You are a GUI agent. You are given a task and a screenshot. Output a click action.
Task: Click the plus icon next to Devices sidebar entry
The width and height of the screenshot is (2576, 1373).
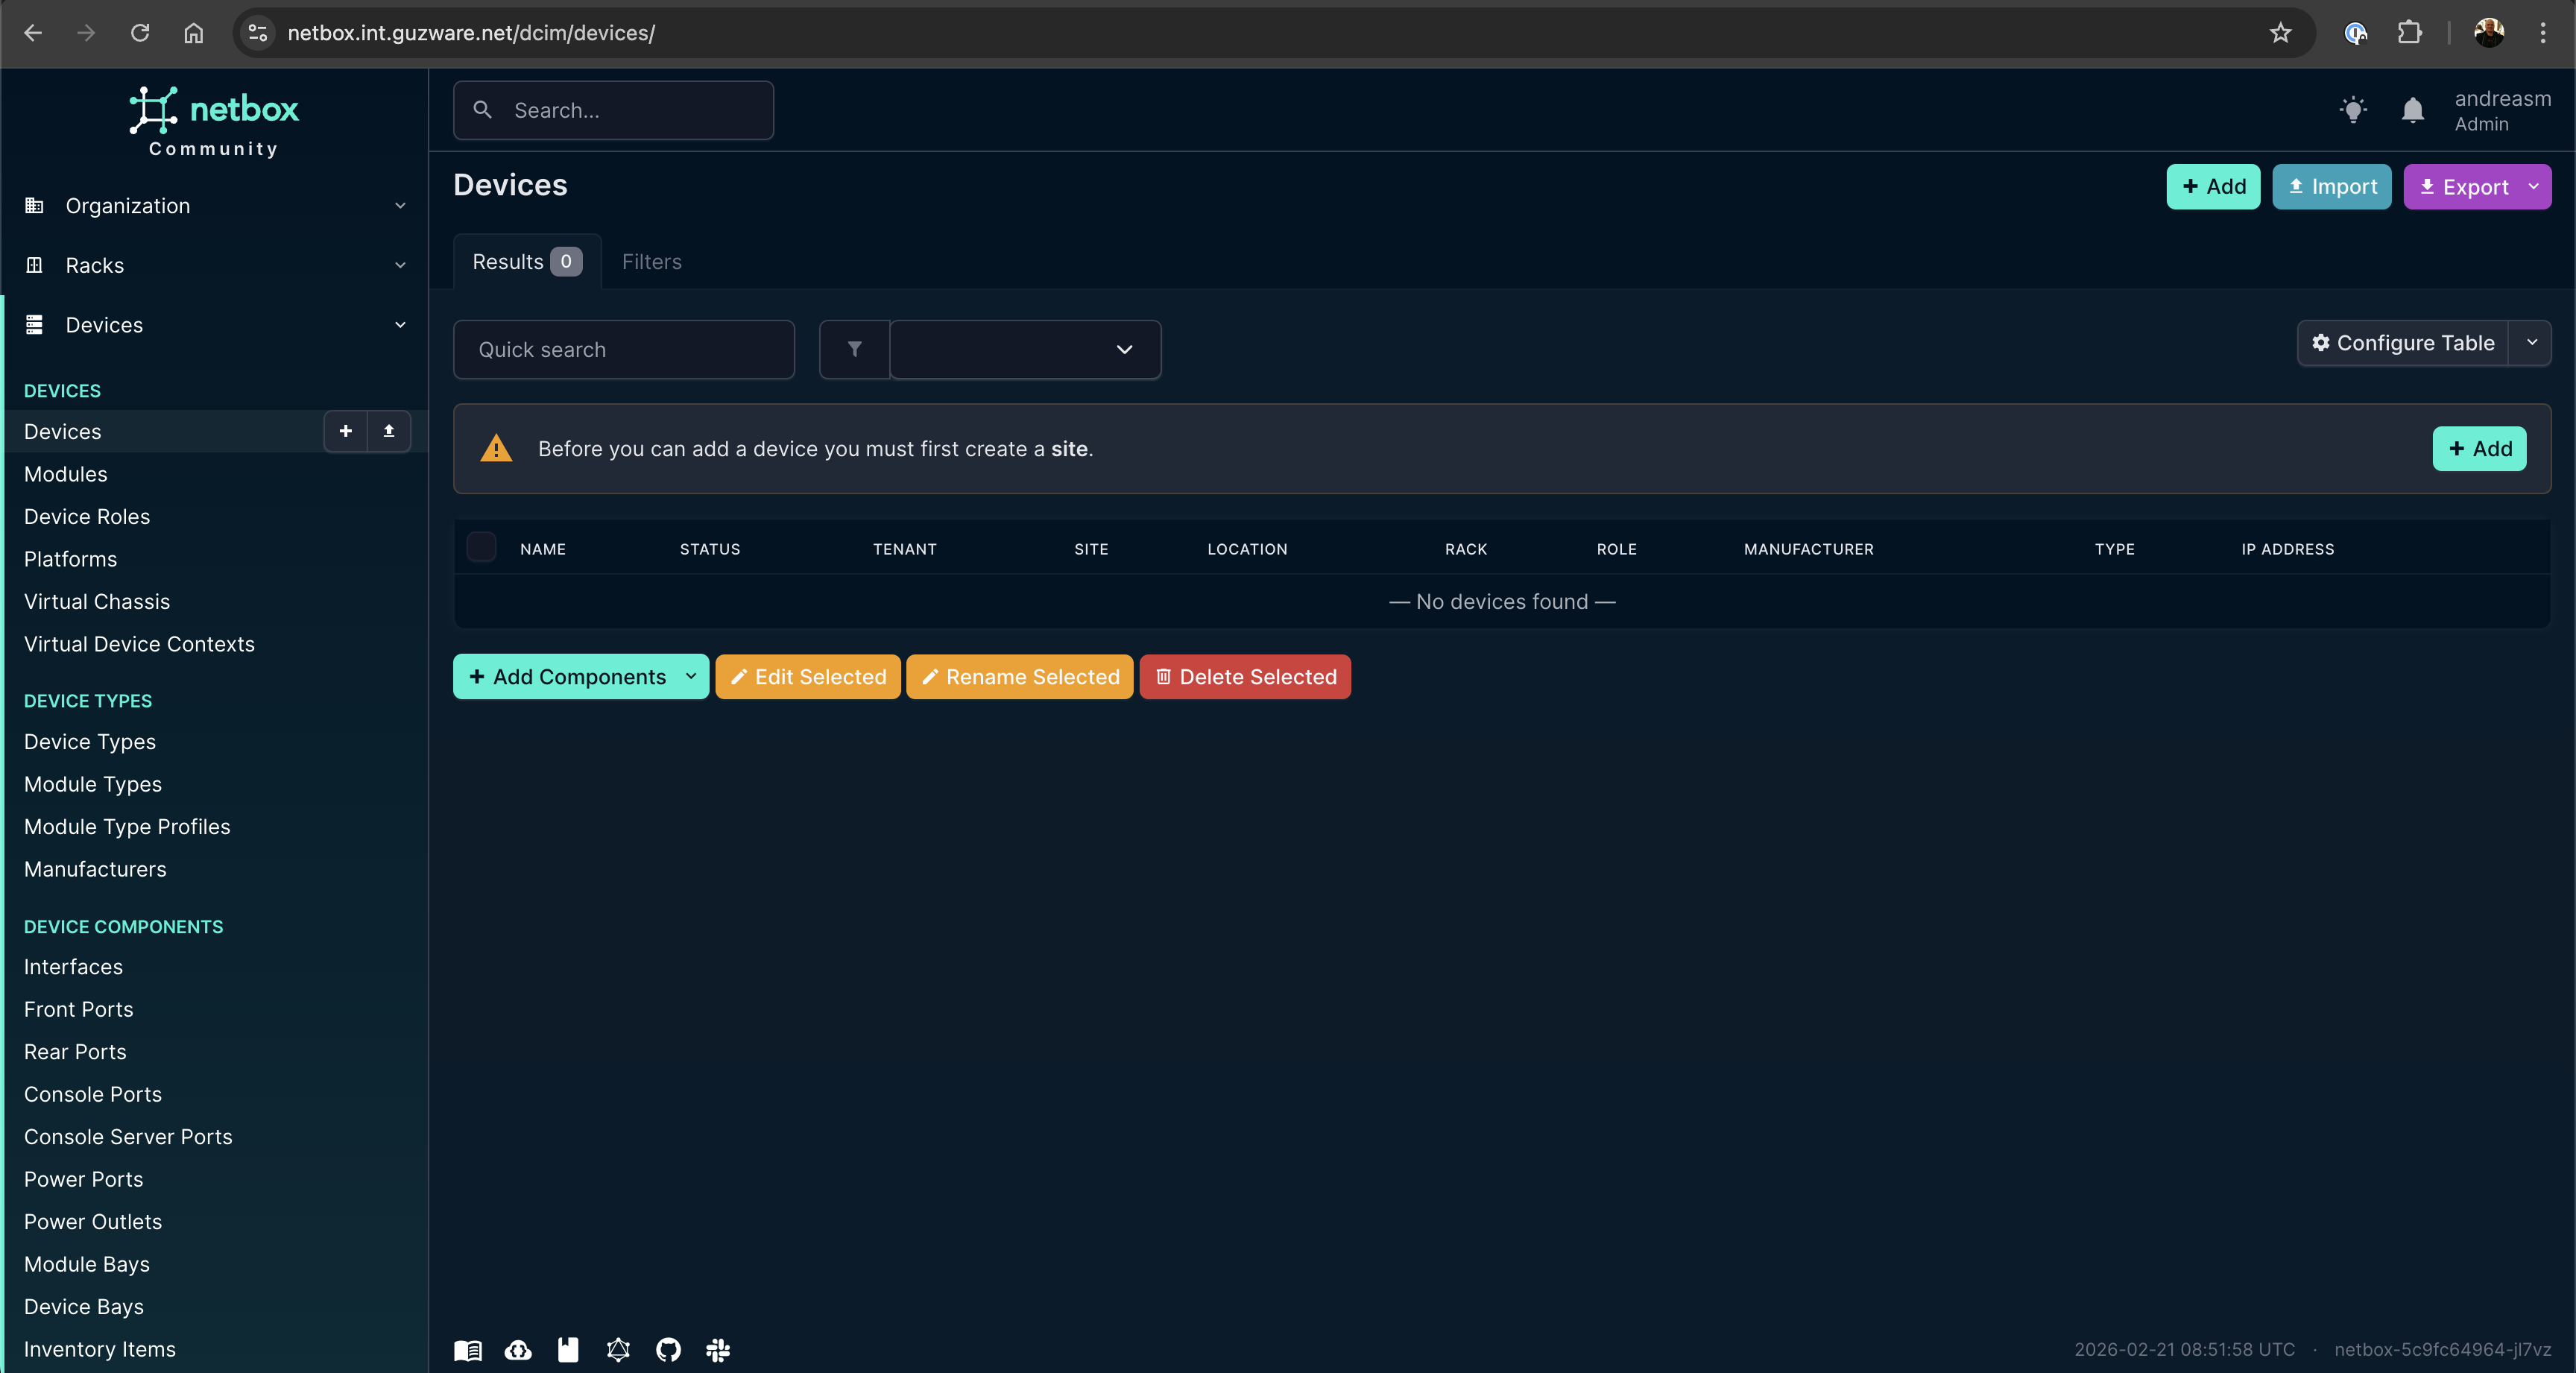[x=345, y=431]
